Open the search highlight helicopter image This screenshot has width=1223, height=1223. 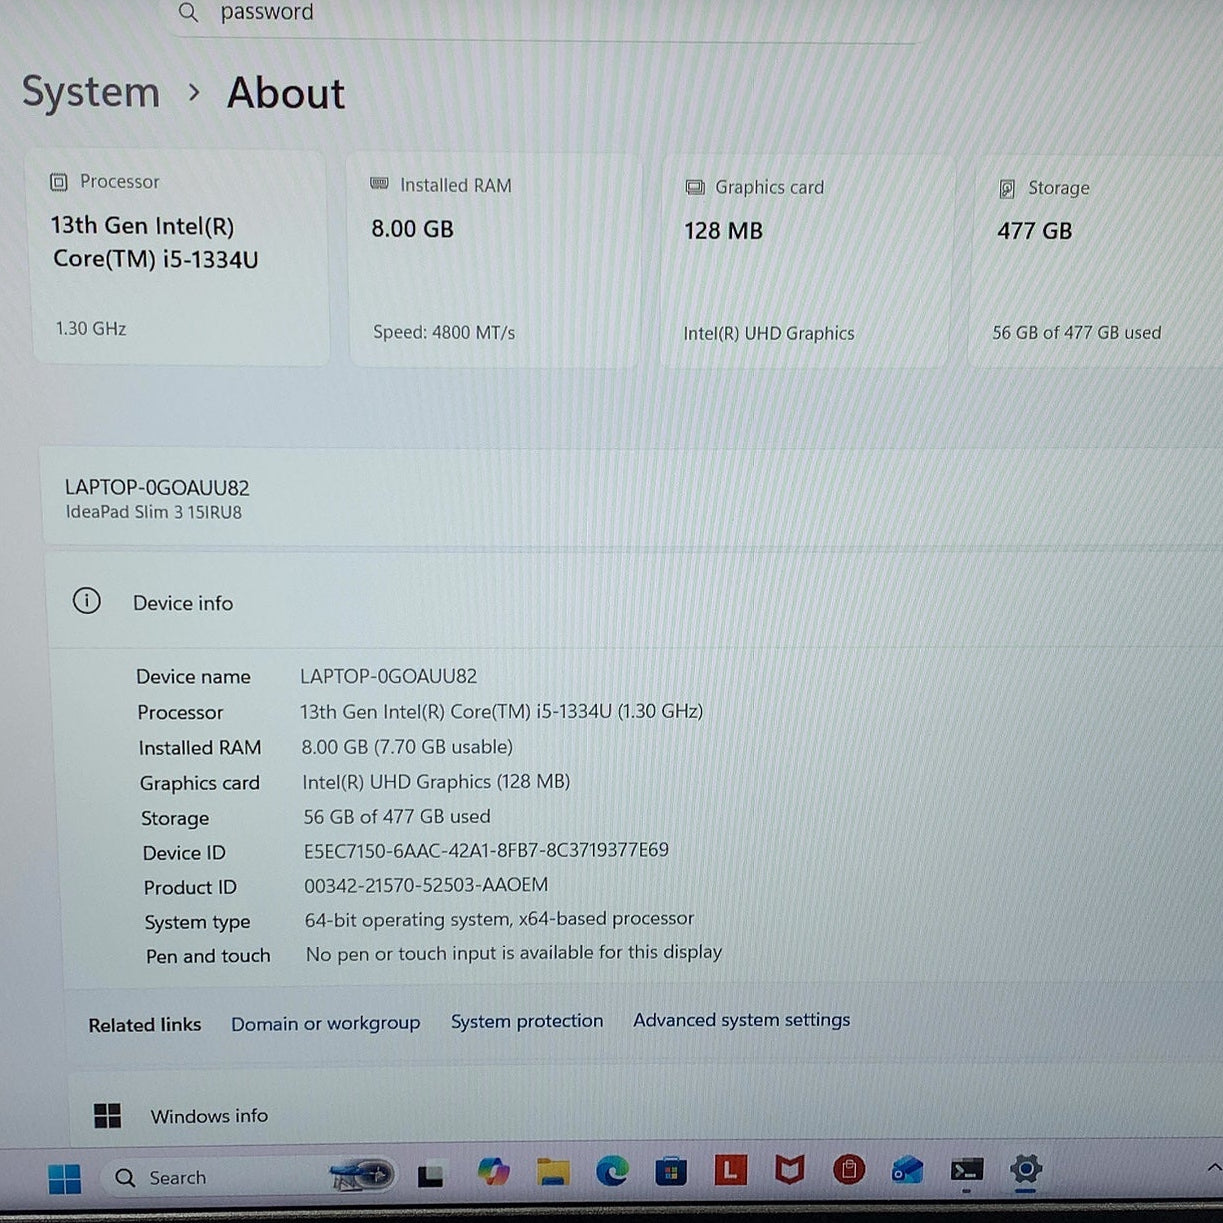(361, 1175)
